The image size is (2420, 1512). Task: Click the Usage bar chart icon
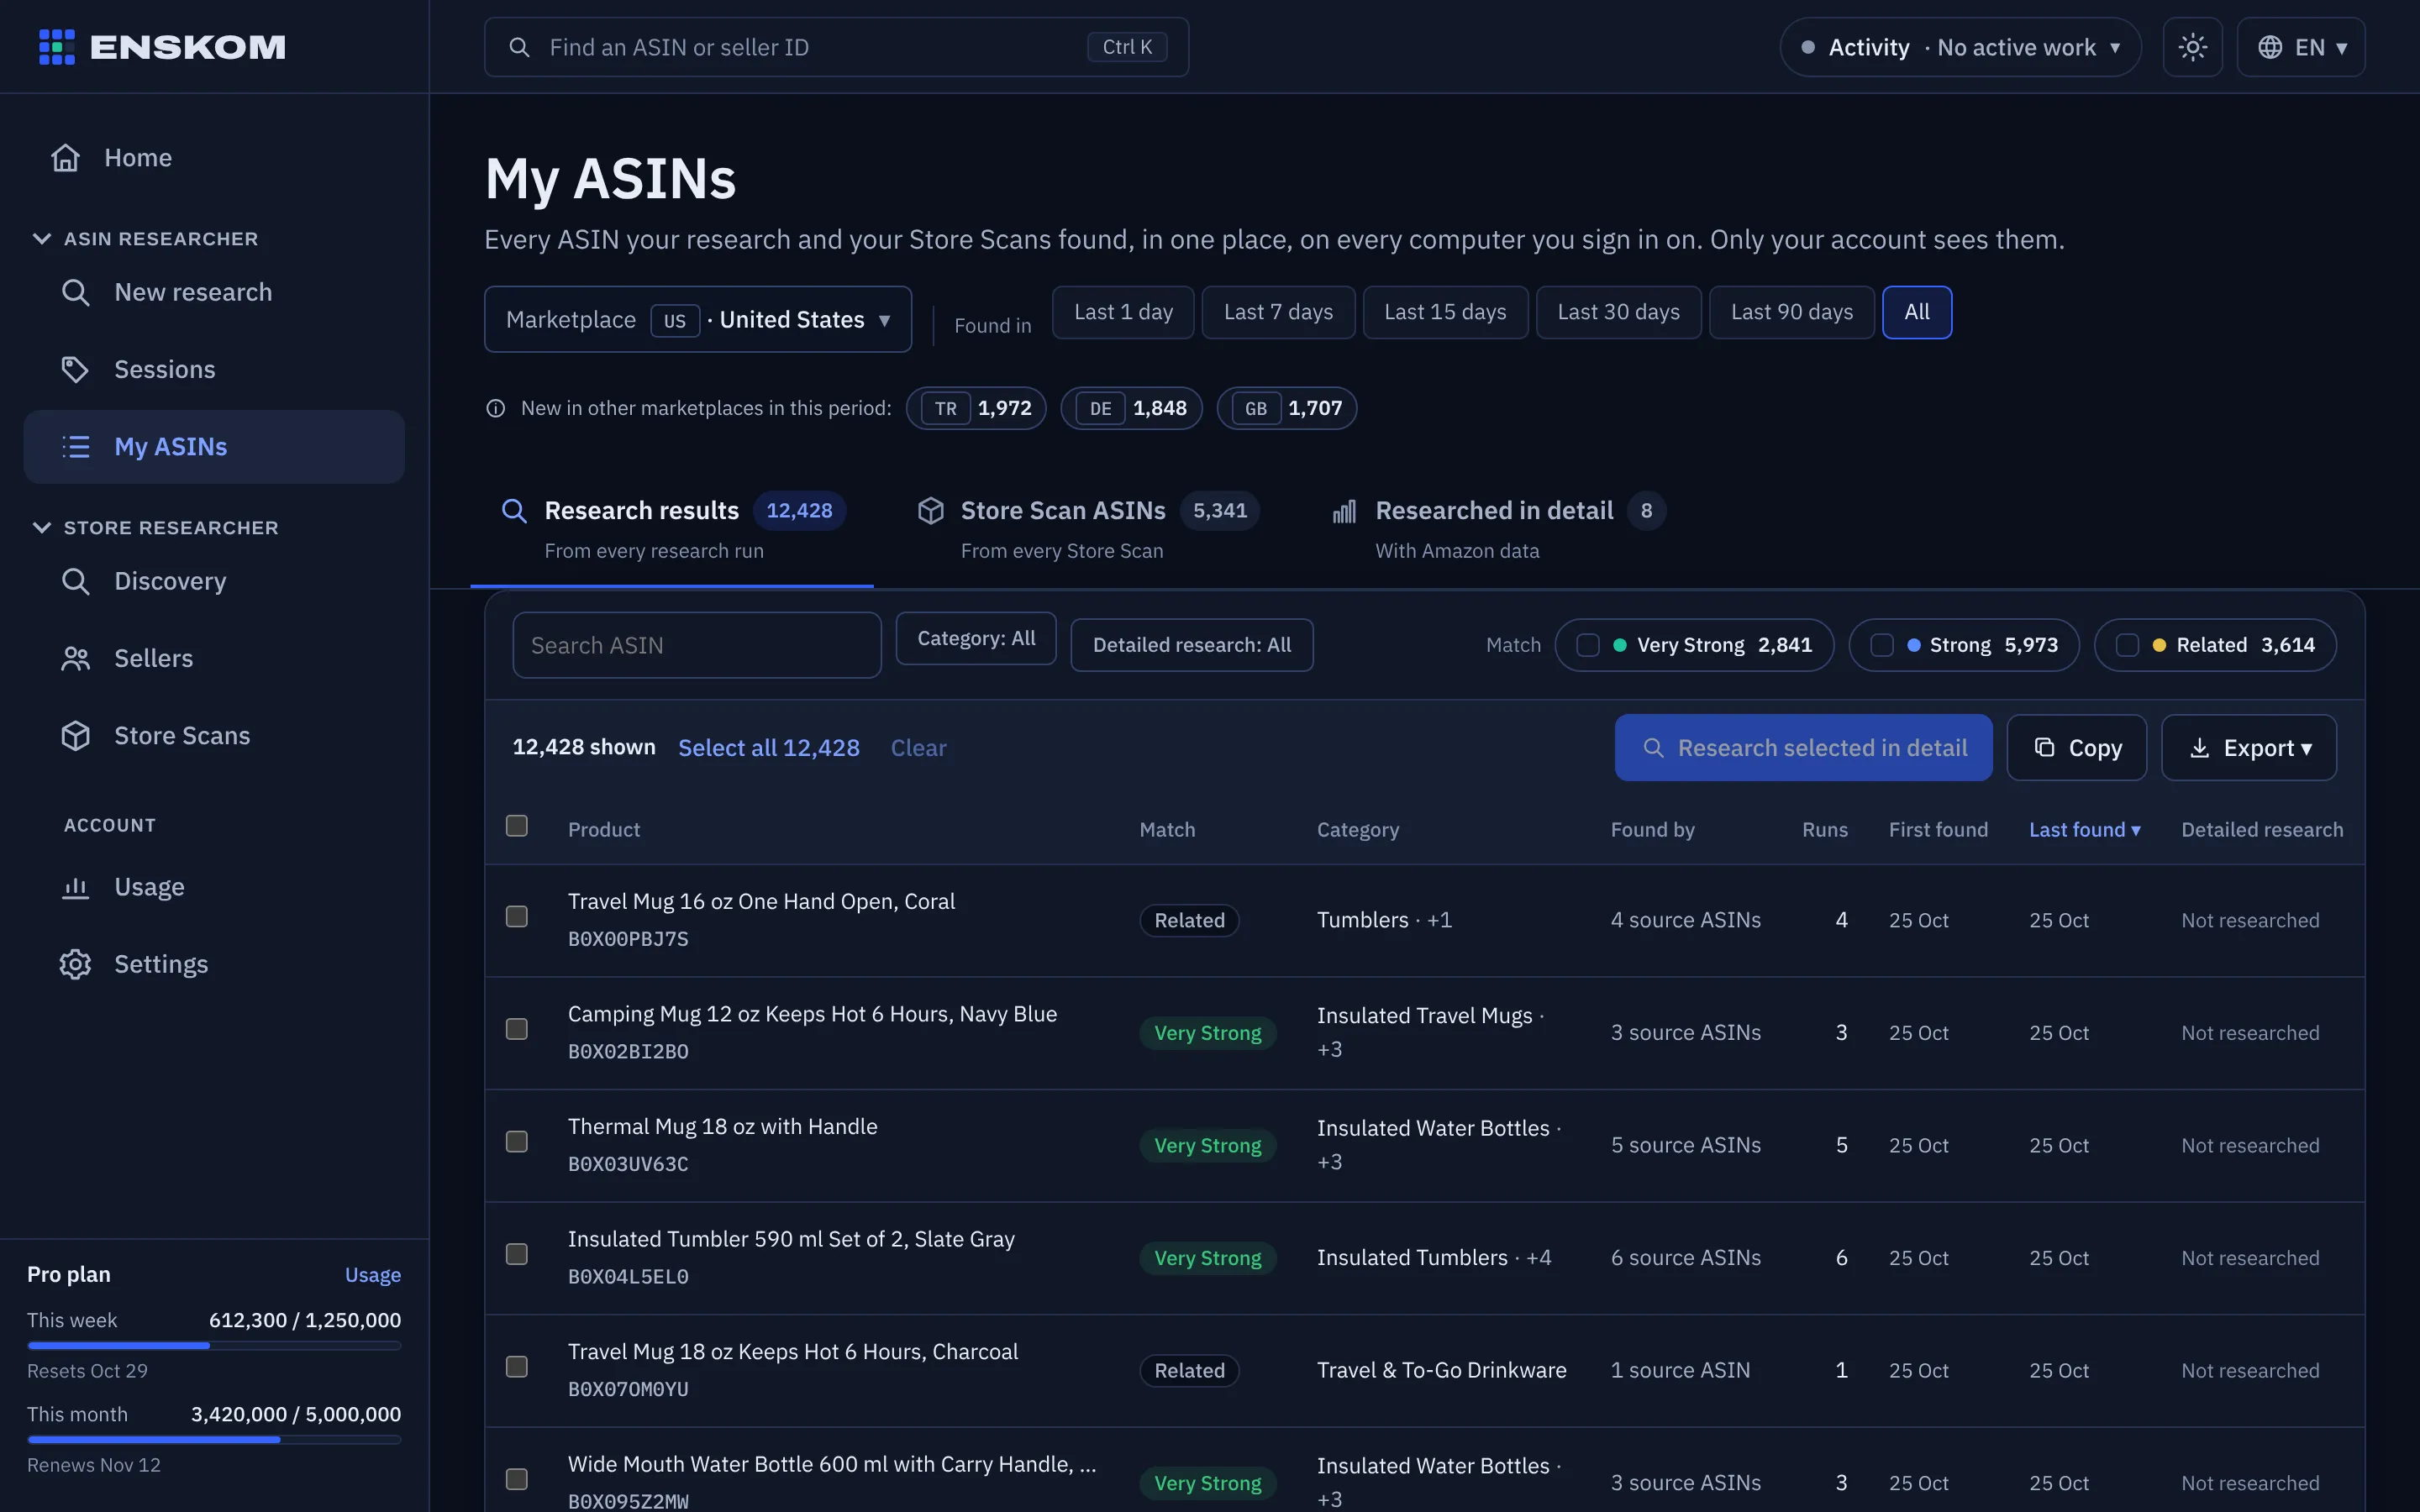tap(76, 887)
